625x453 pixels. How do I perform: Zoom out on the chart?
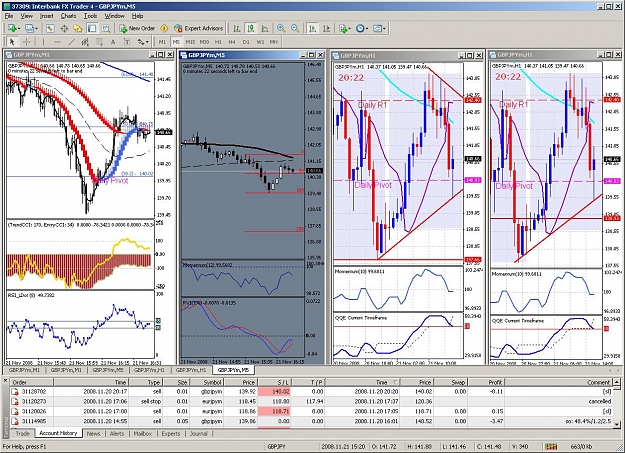click(x=295, y=28)
